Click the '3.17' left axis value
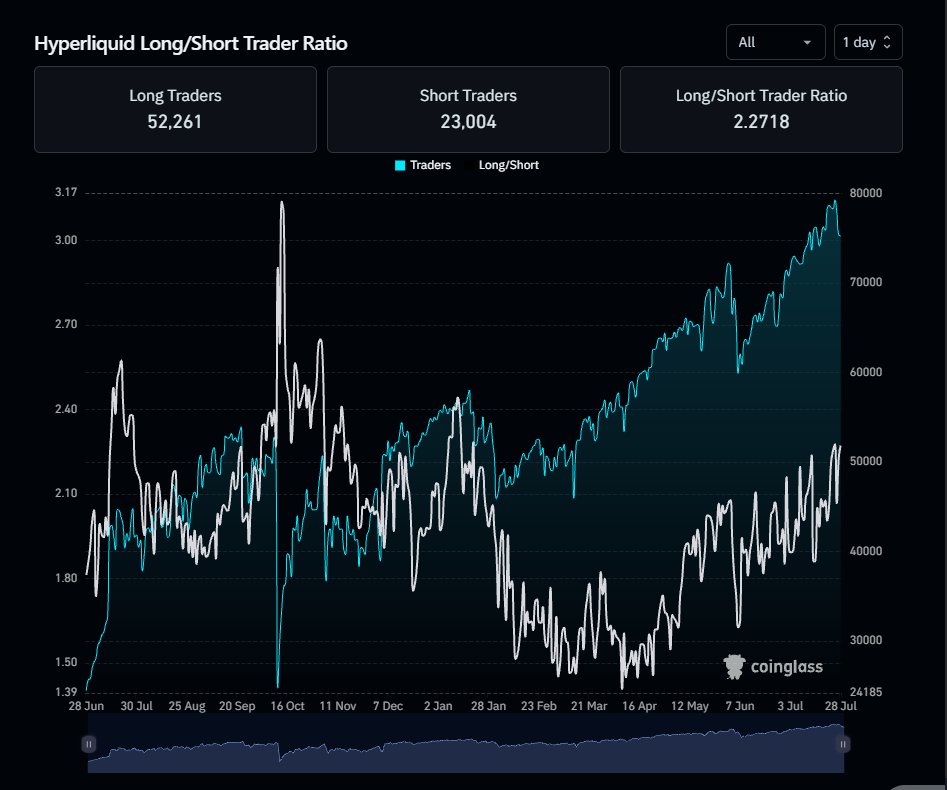 click(x=66, y=192)
